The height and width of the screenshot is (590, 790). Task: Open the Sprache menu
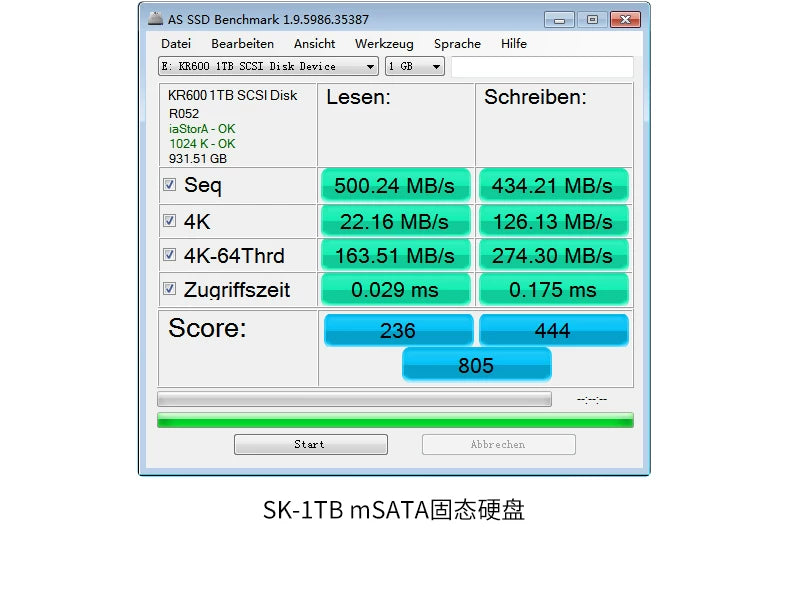(457, 44)
